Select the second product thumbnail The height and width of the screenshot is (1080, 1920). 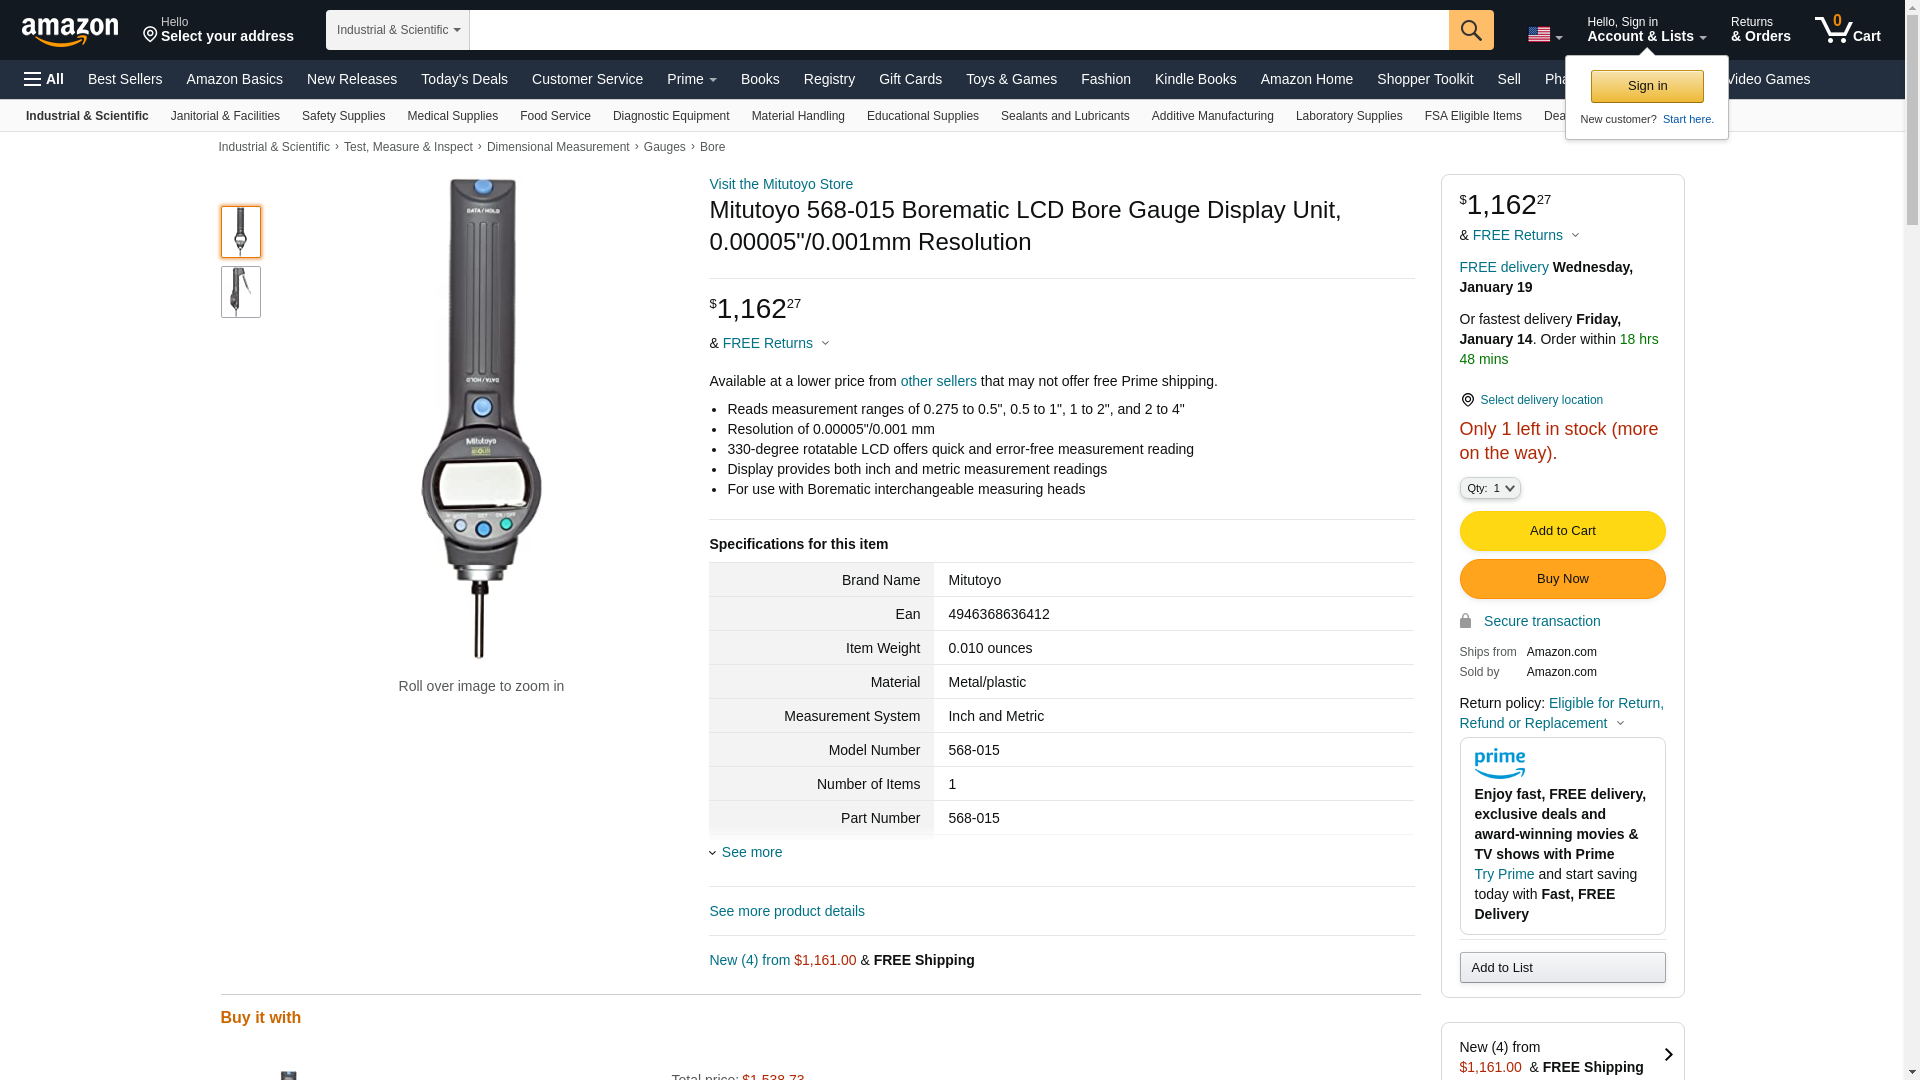240,292
